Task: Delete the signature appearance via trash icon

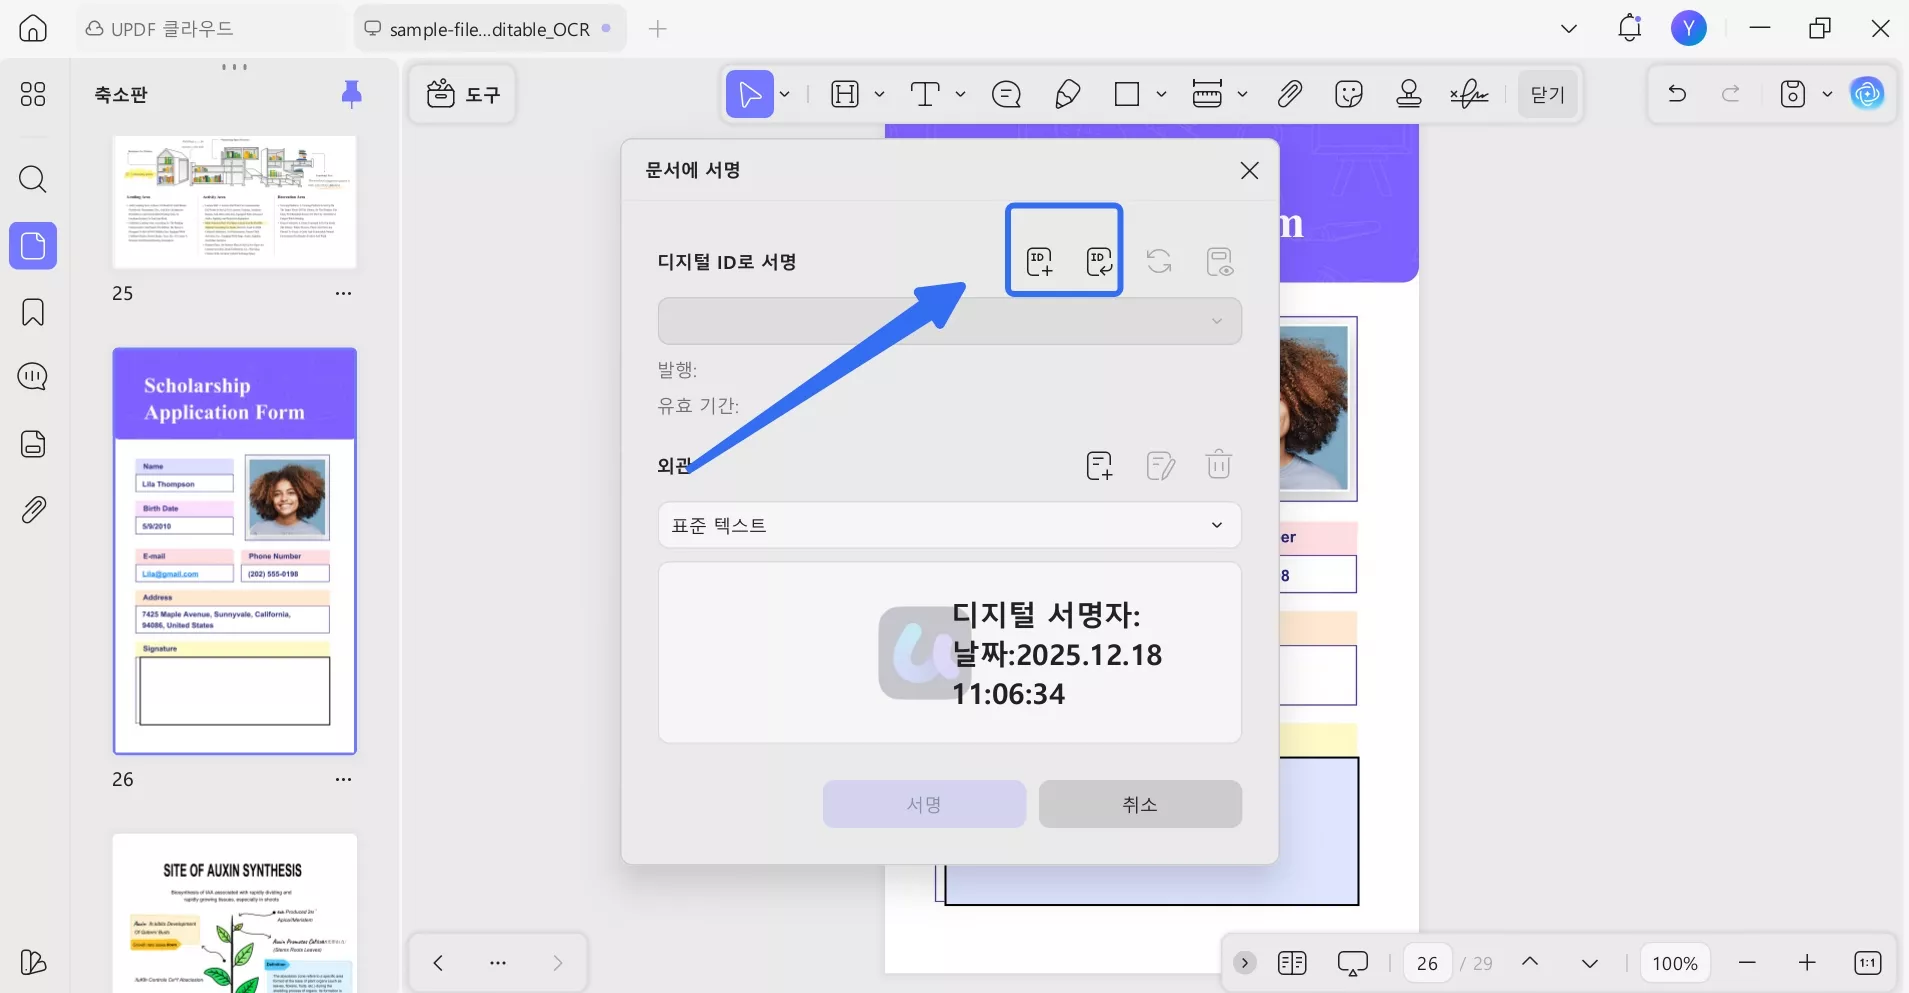Action: tap(1218, 464)
